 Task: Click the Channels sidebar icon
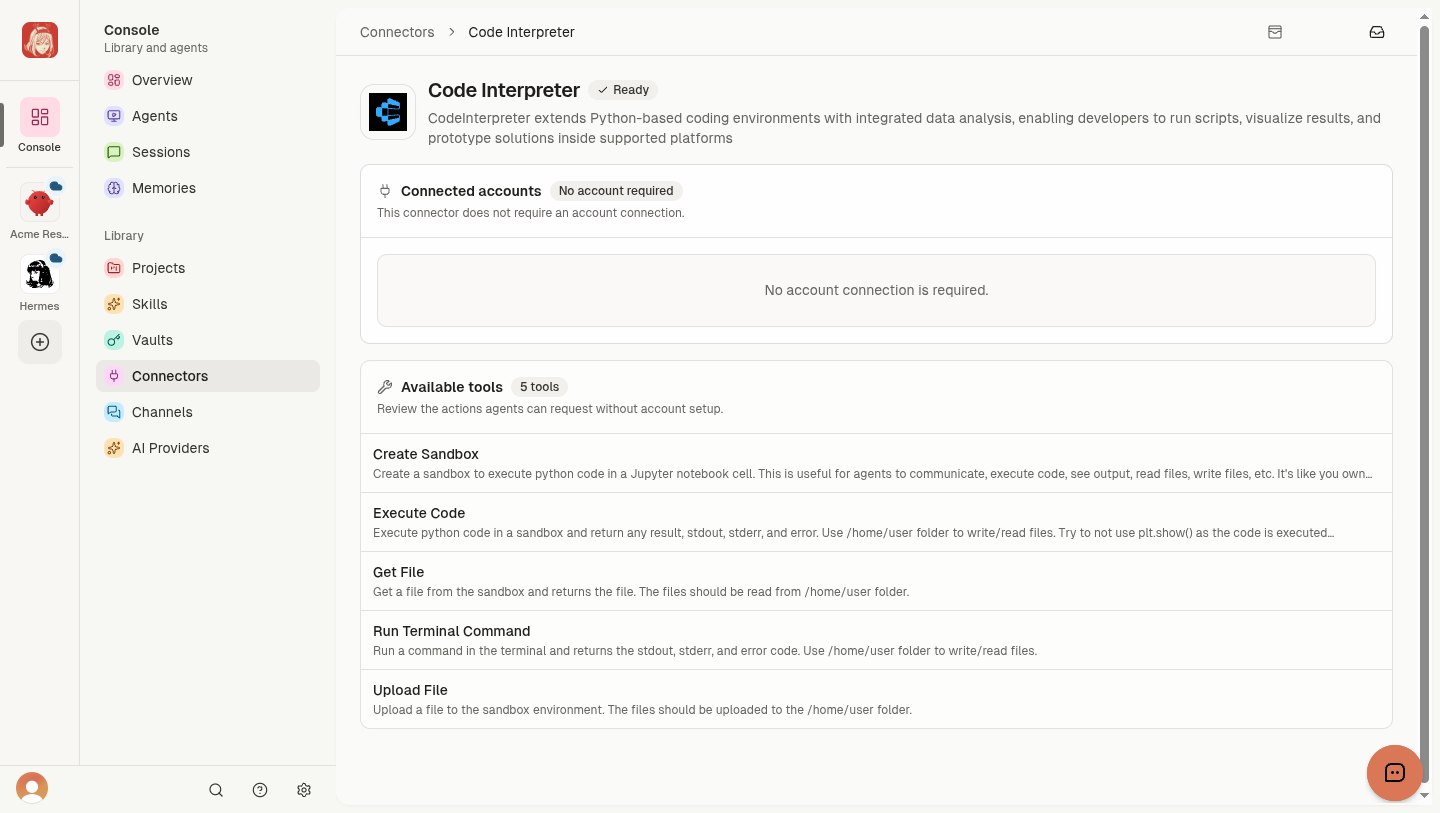[x=114, y=412]
